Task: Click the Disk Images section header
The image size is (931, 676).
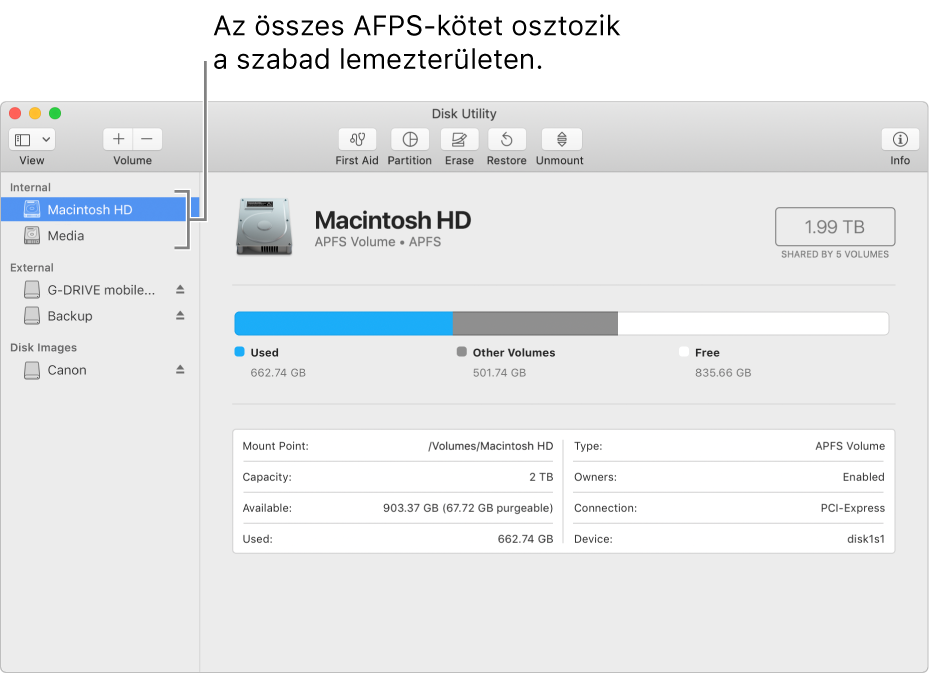Action: pyautogui.click(x=43, y=348)
